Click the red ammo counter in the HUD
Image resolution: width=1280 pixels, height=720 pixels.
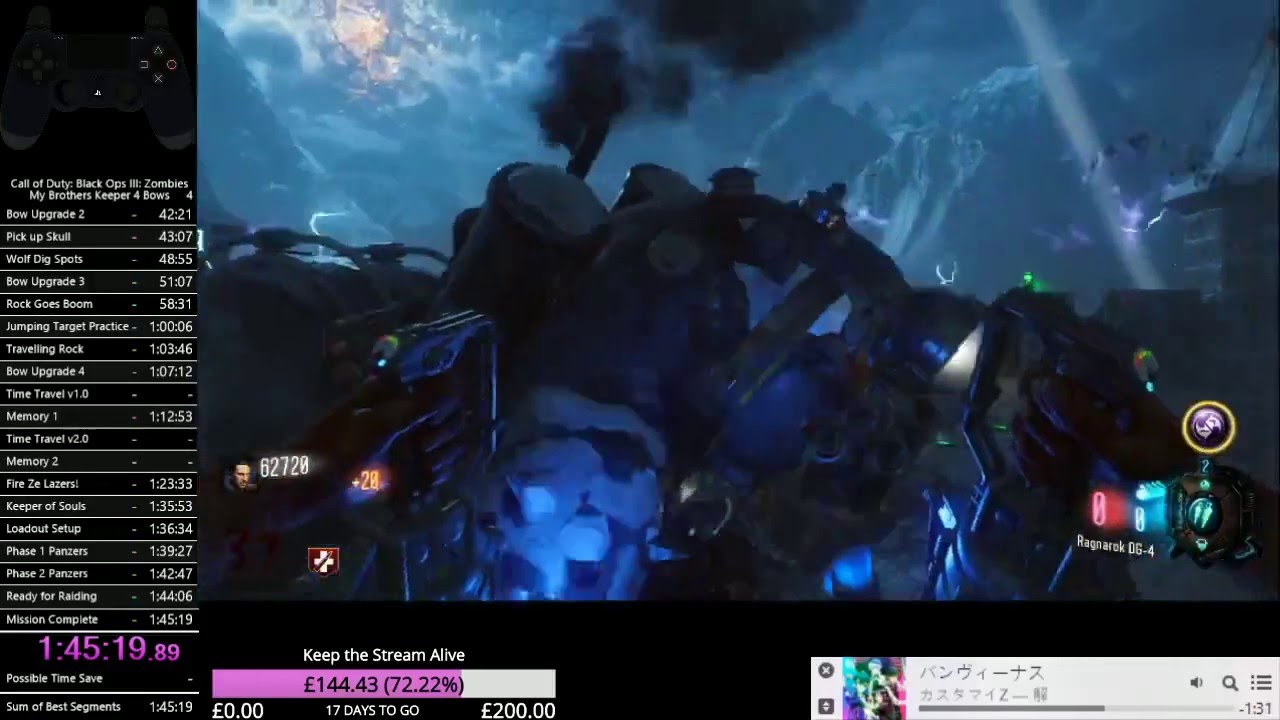(x=1098, y=510)
